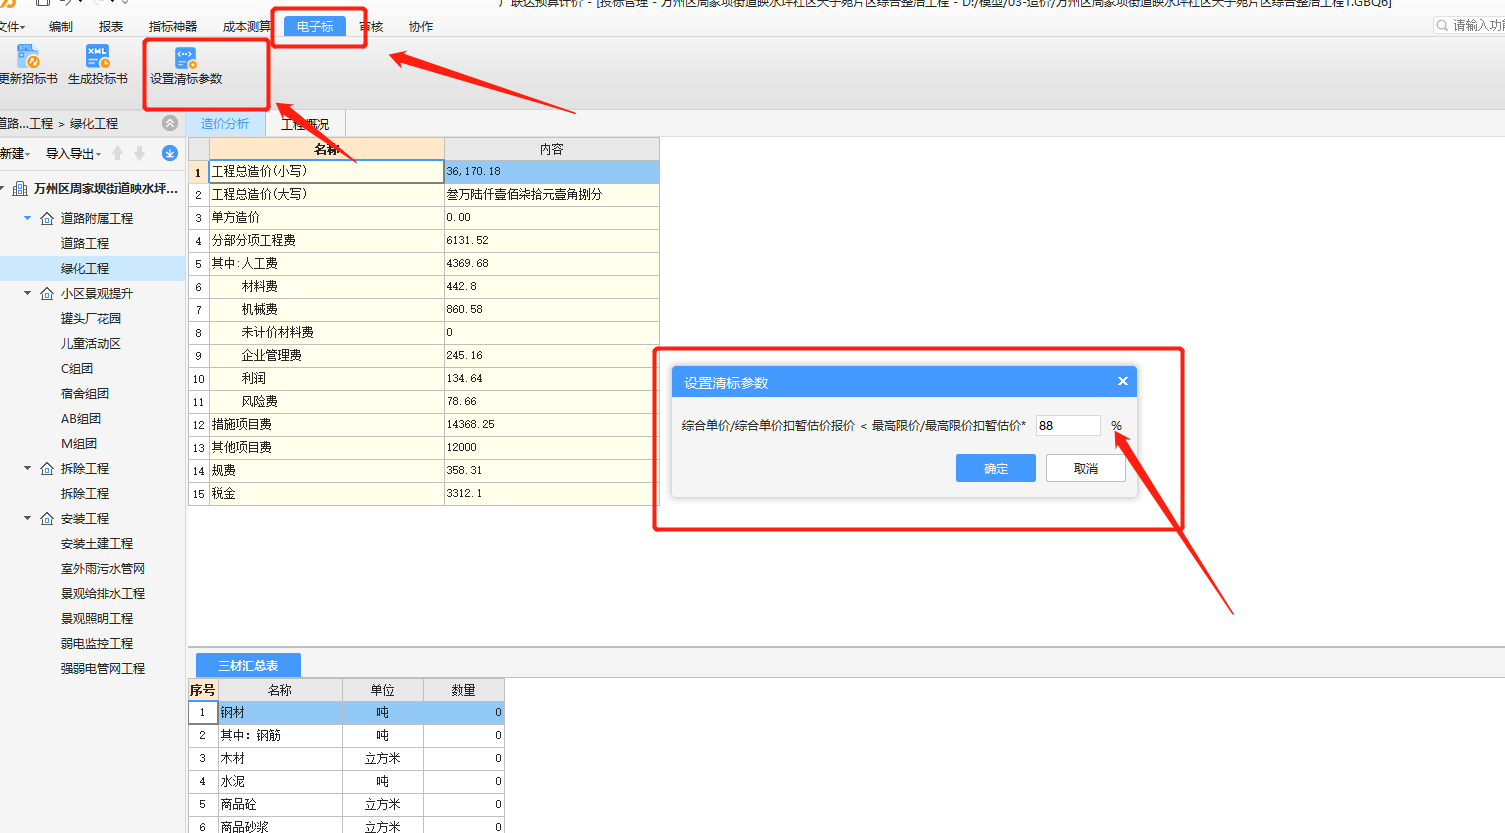Click 绿化工程 in the breadcrumb path
Screen dimensions: 1505x833
94,123
